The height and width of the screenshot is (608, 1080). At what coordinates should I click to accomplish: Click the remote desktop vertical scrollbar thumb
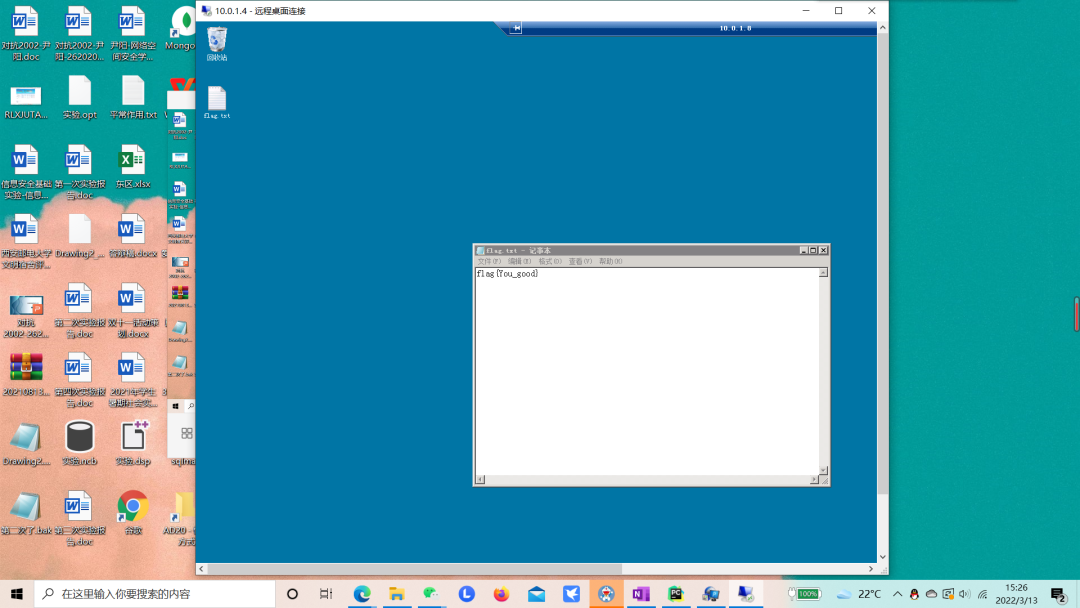click(882, 264)
